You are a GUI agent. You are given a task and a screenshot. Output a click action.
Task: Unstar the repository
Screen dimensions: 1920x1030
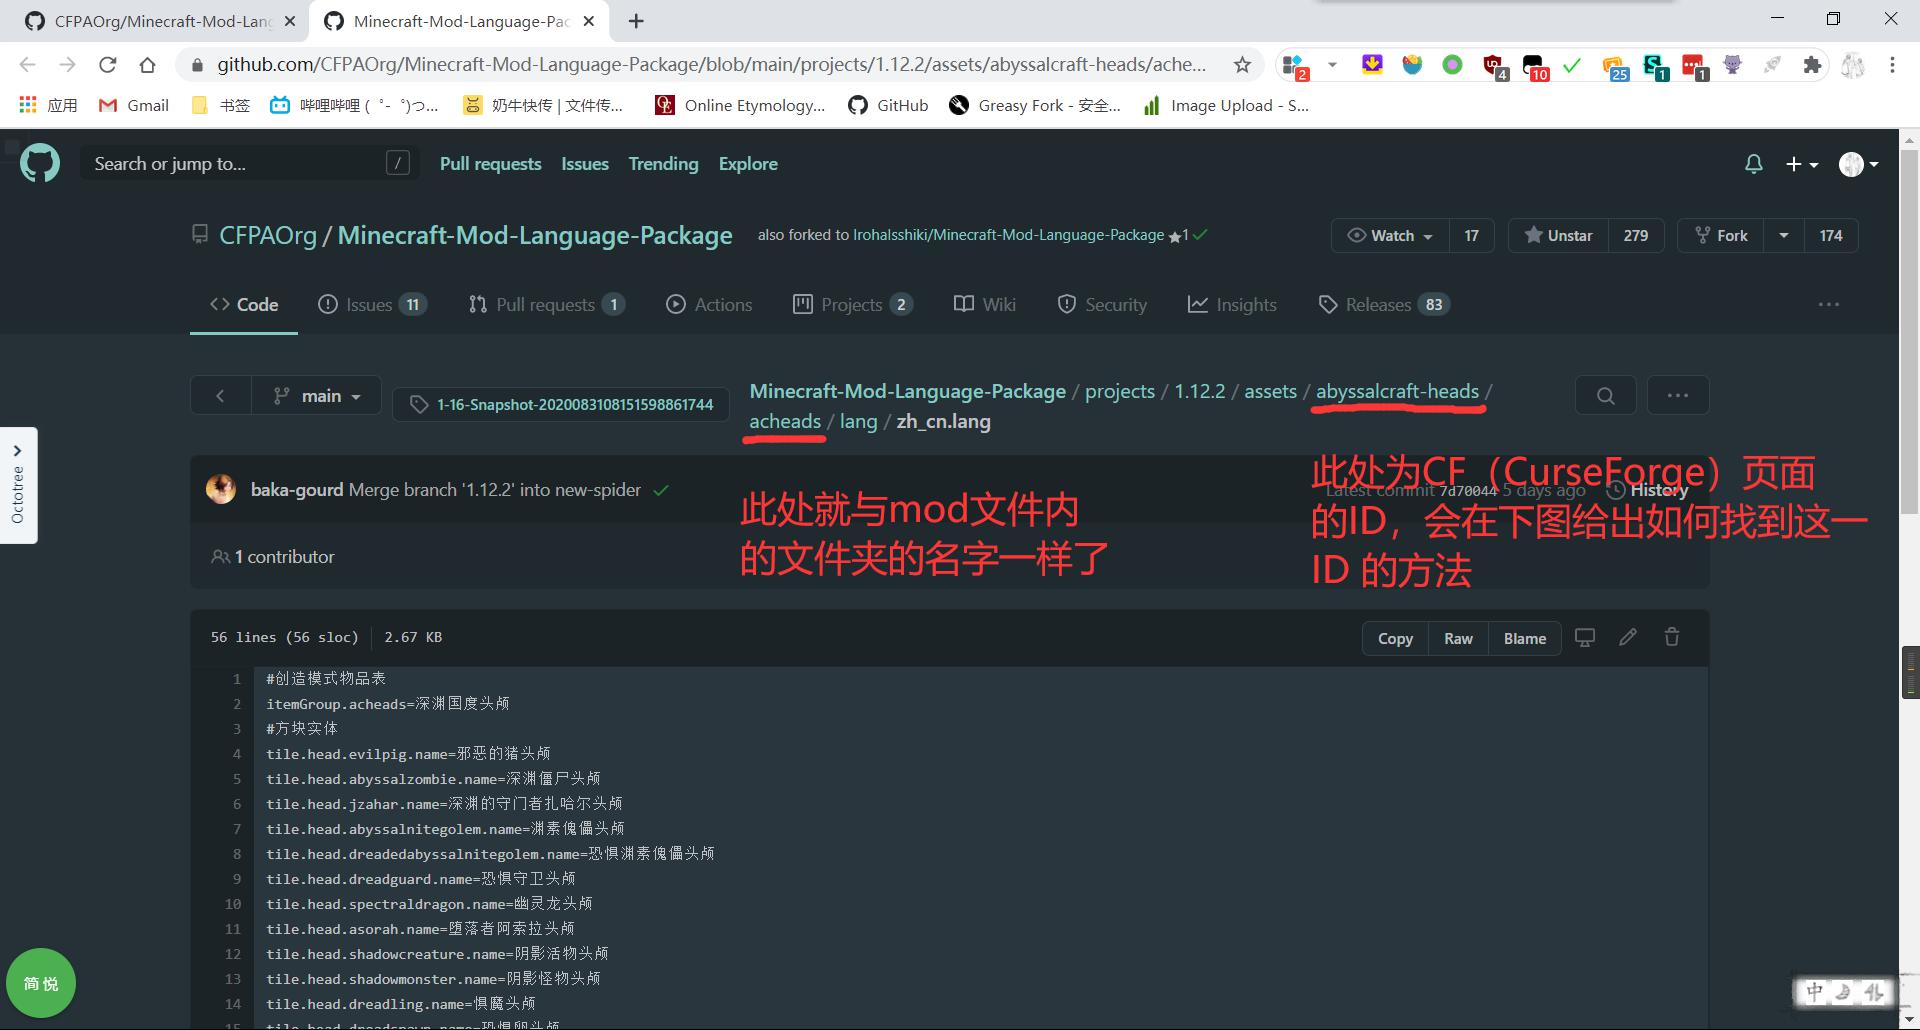1556,235
